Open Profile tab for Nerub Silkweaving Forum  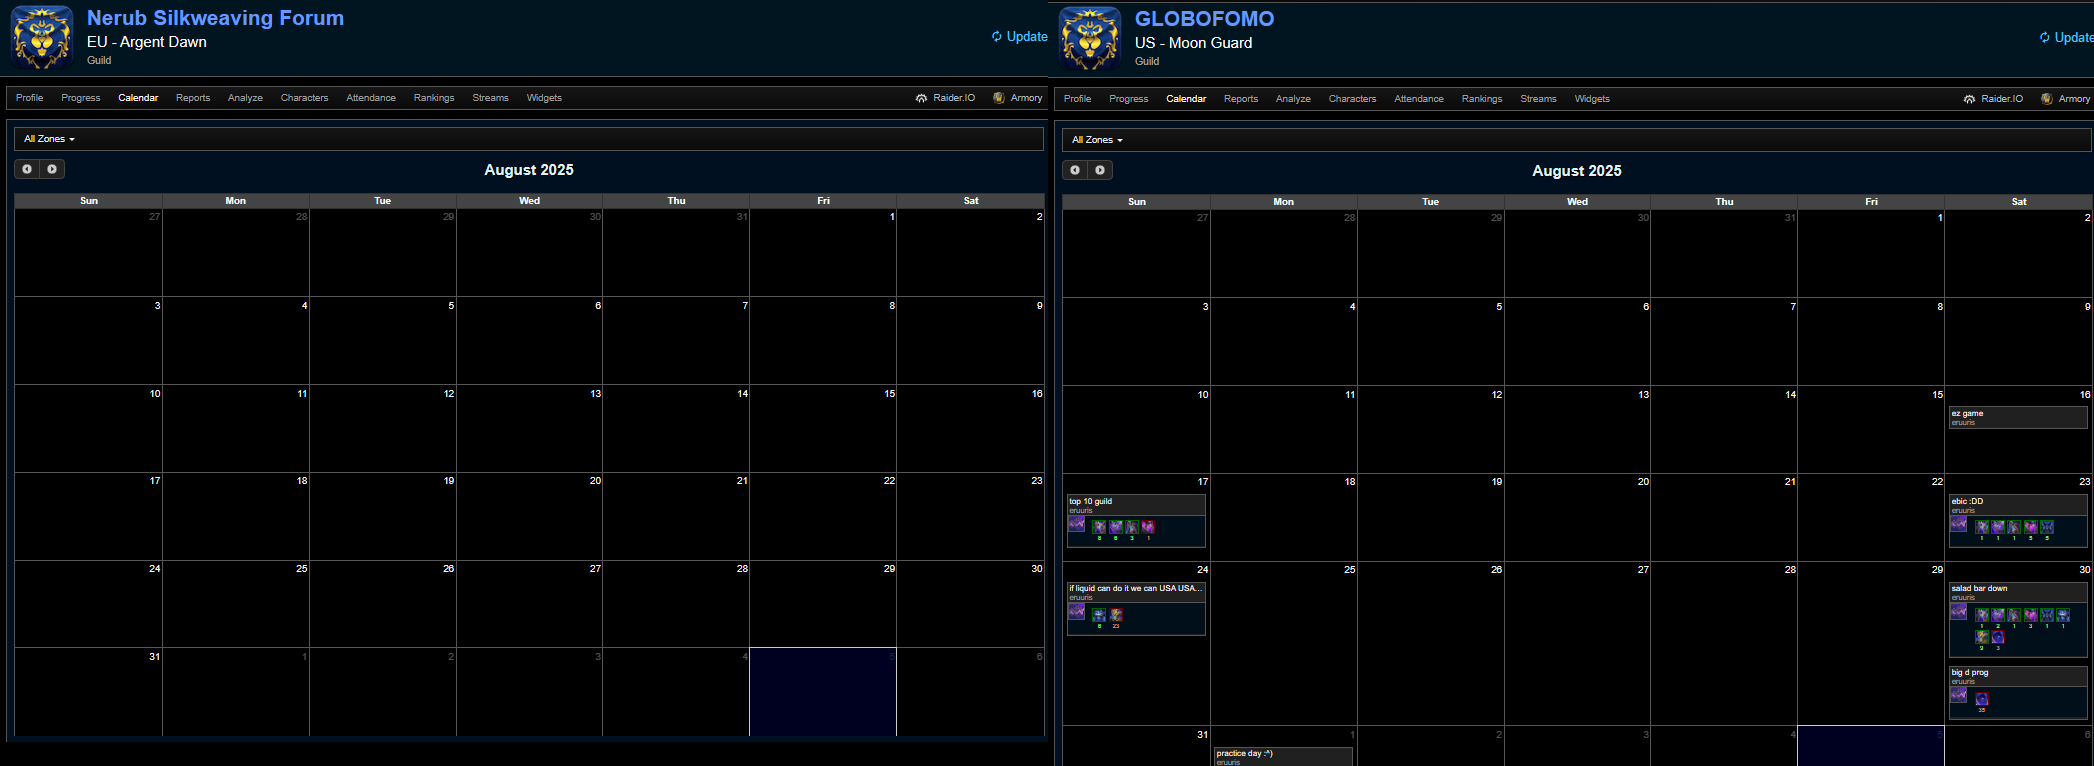[x=30, y=98]
